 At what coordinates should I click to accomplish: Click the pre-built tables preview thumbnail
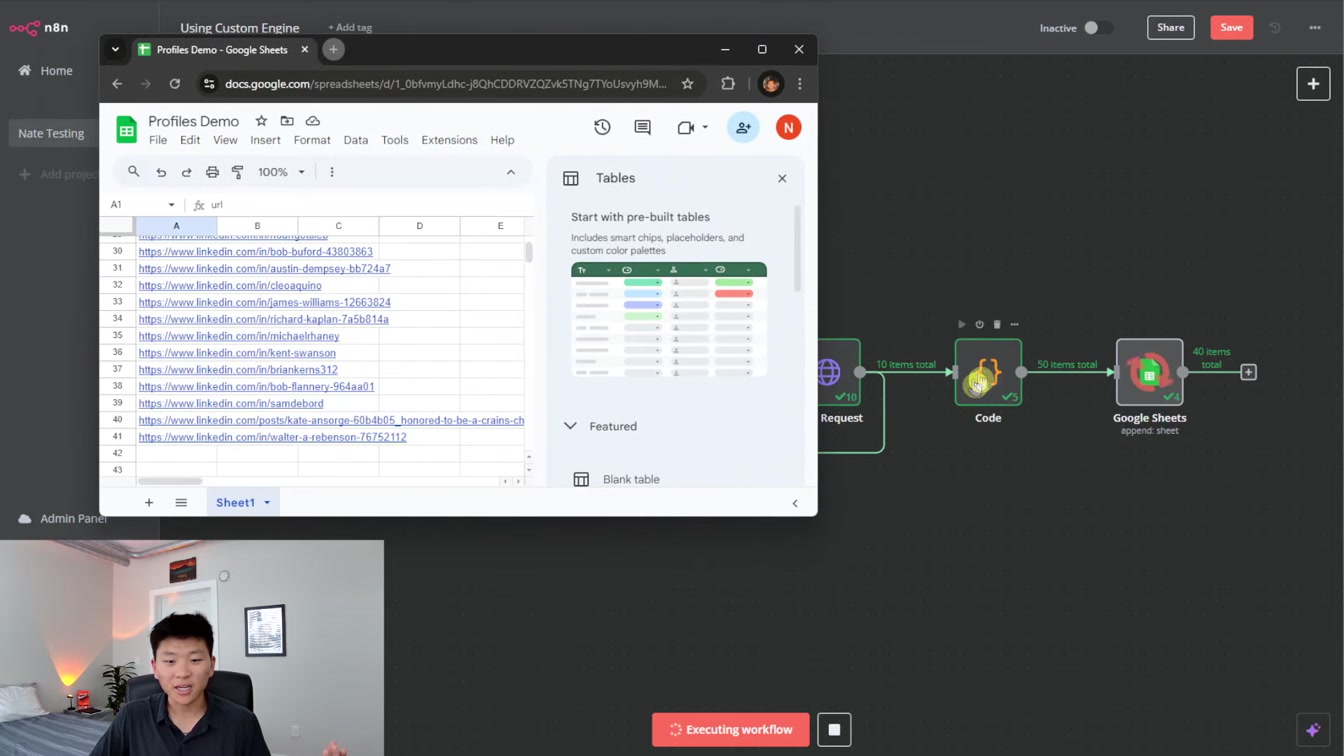(669, 320)
